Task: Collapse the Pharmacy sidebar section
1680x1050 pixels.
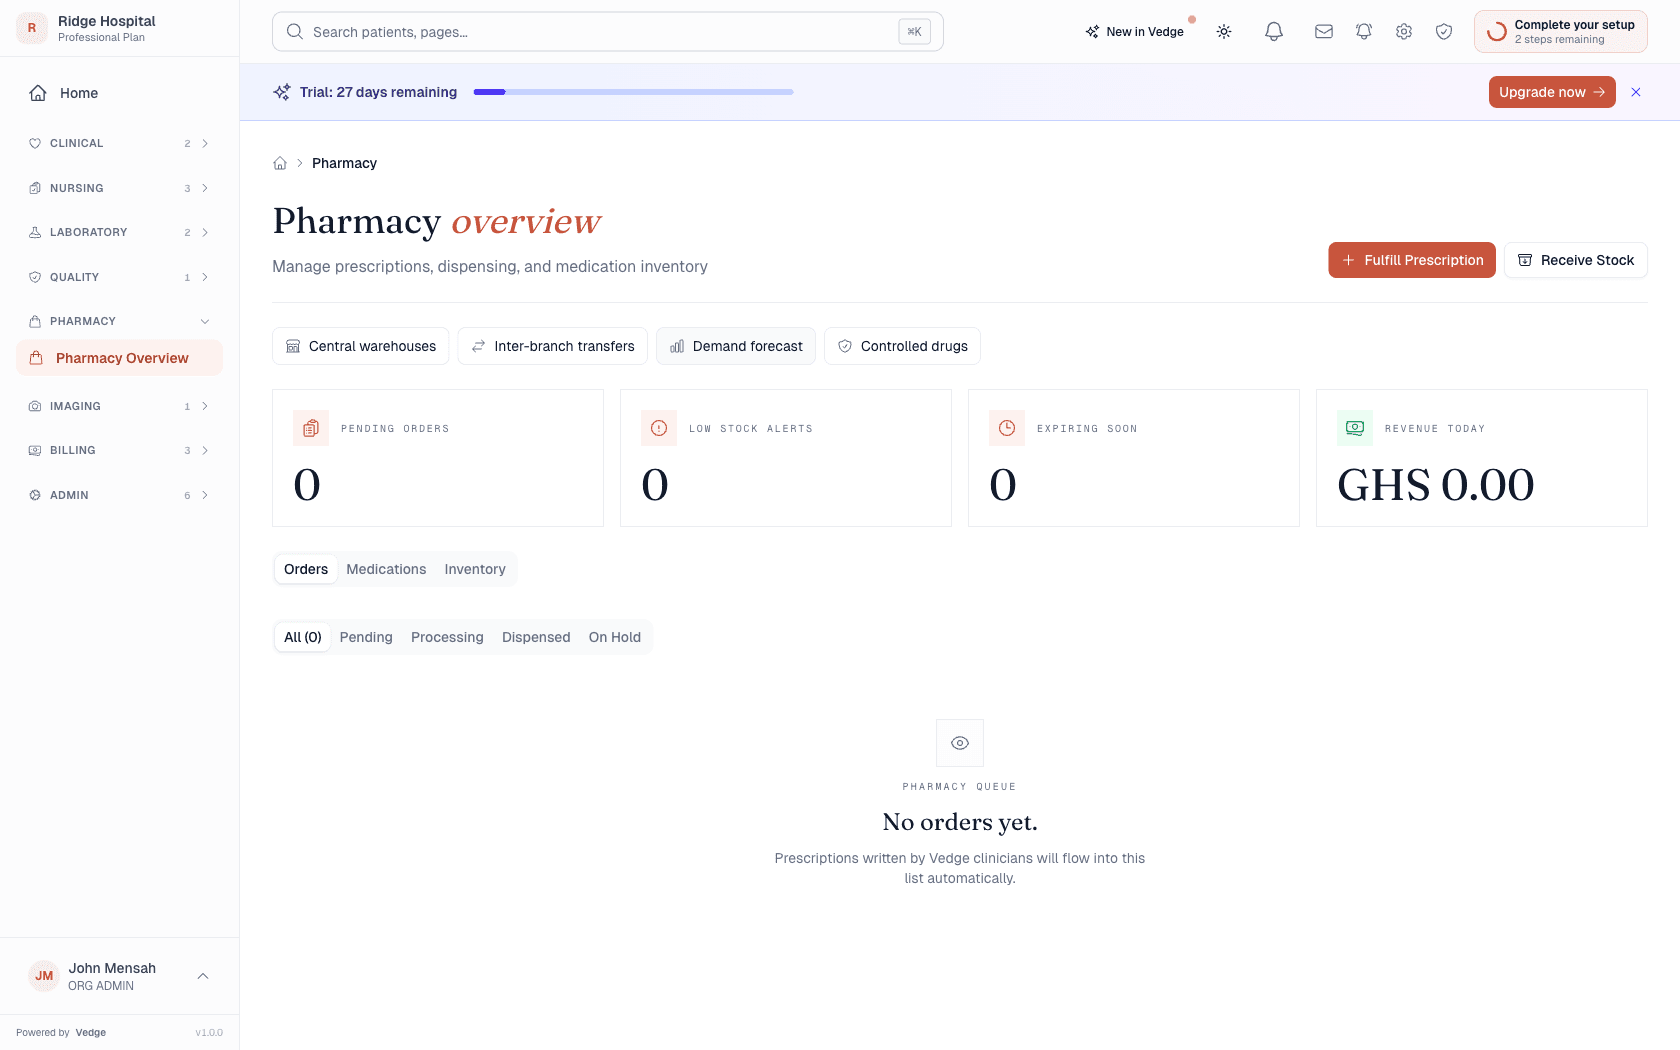Action: click(x=119, y=321)
